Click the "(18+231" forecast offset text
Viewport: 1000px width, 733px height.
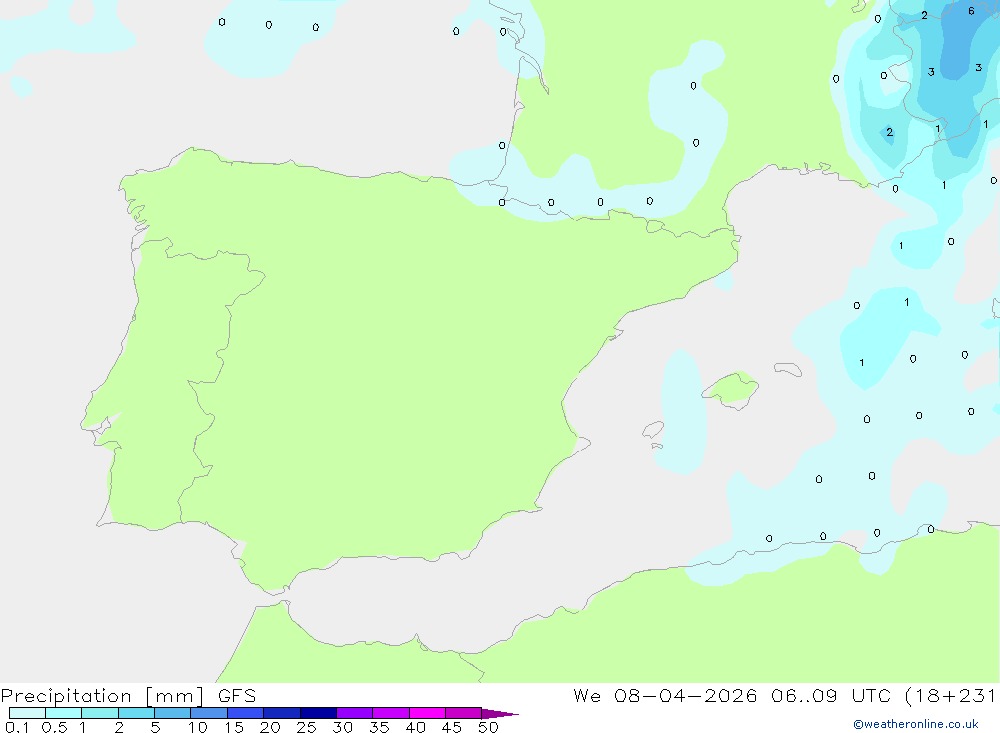[x=951, y=695]
